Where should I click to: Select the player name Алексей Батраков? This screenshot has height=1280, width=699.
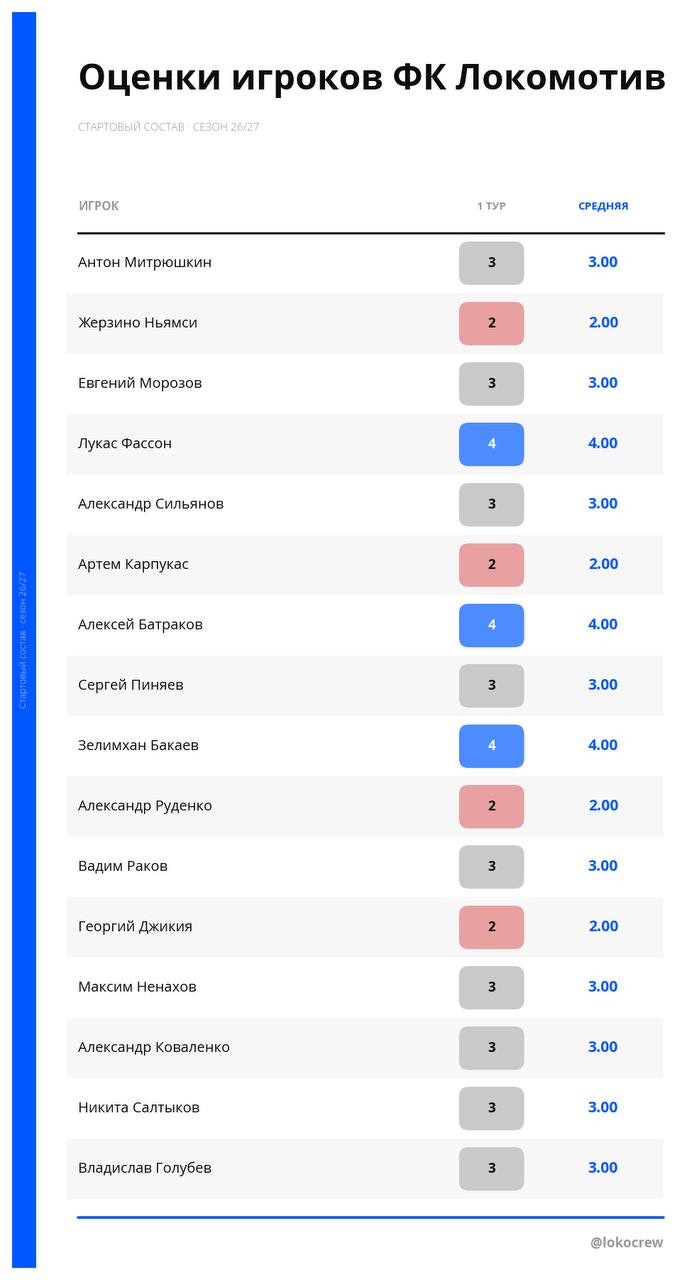140,624
